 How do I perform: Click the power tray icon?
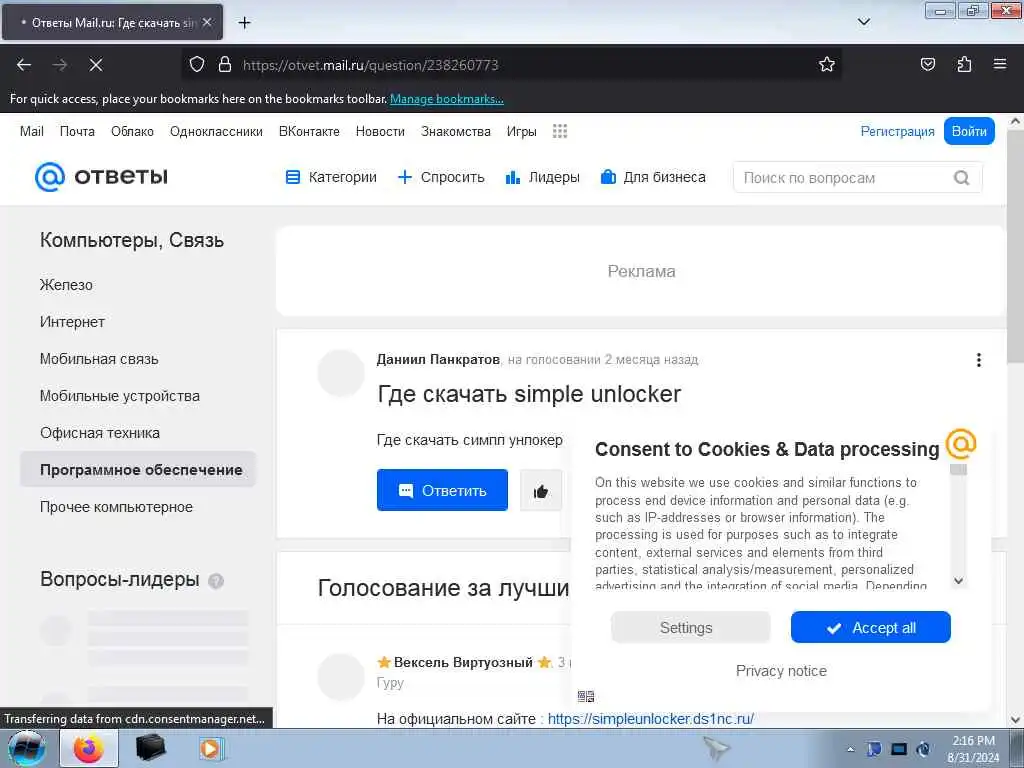tap(923, 750)
